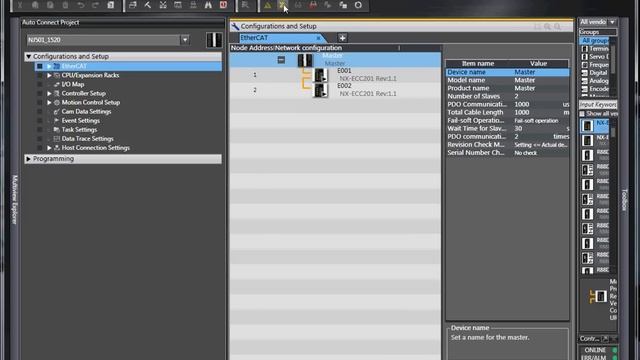Toggle Show all versions checkbox

click(582, 114)
